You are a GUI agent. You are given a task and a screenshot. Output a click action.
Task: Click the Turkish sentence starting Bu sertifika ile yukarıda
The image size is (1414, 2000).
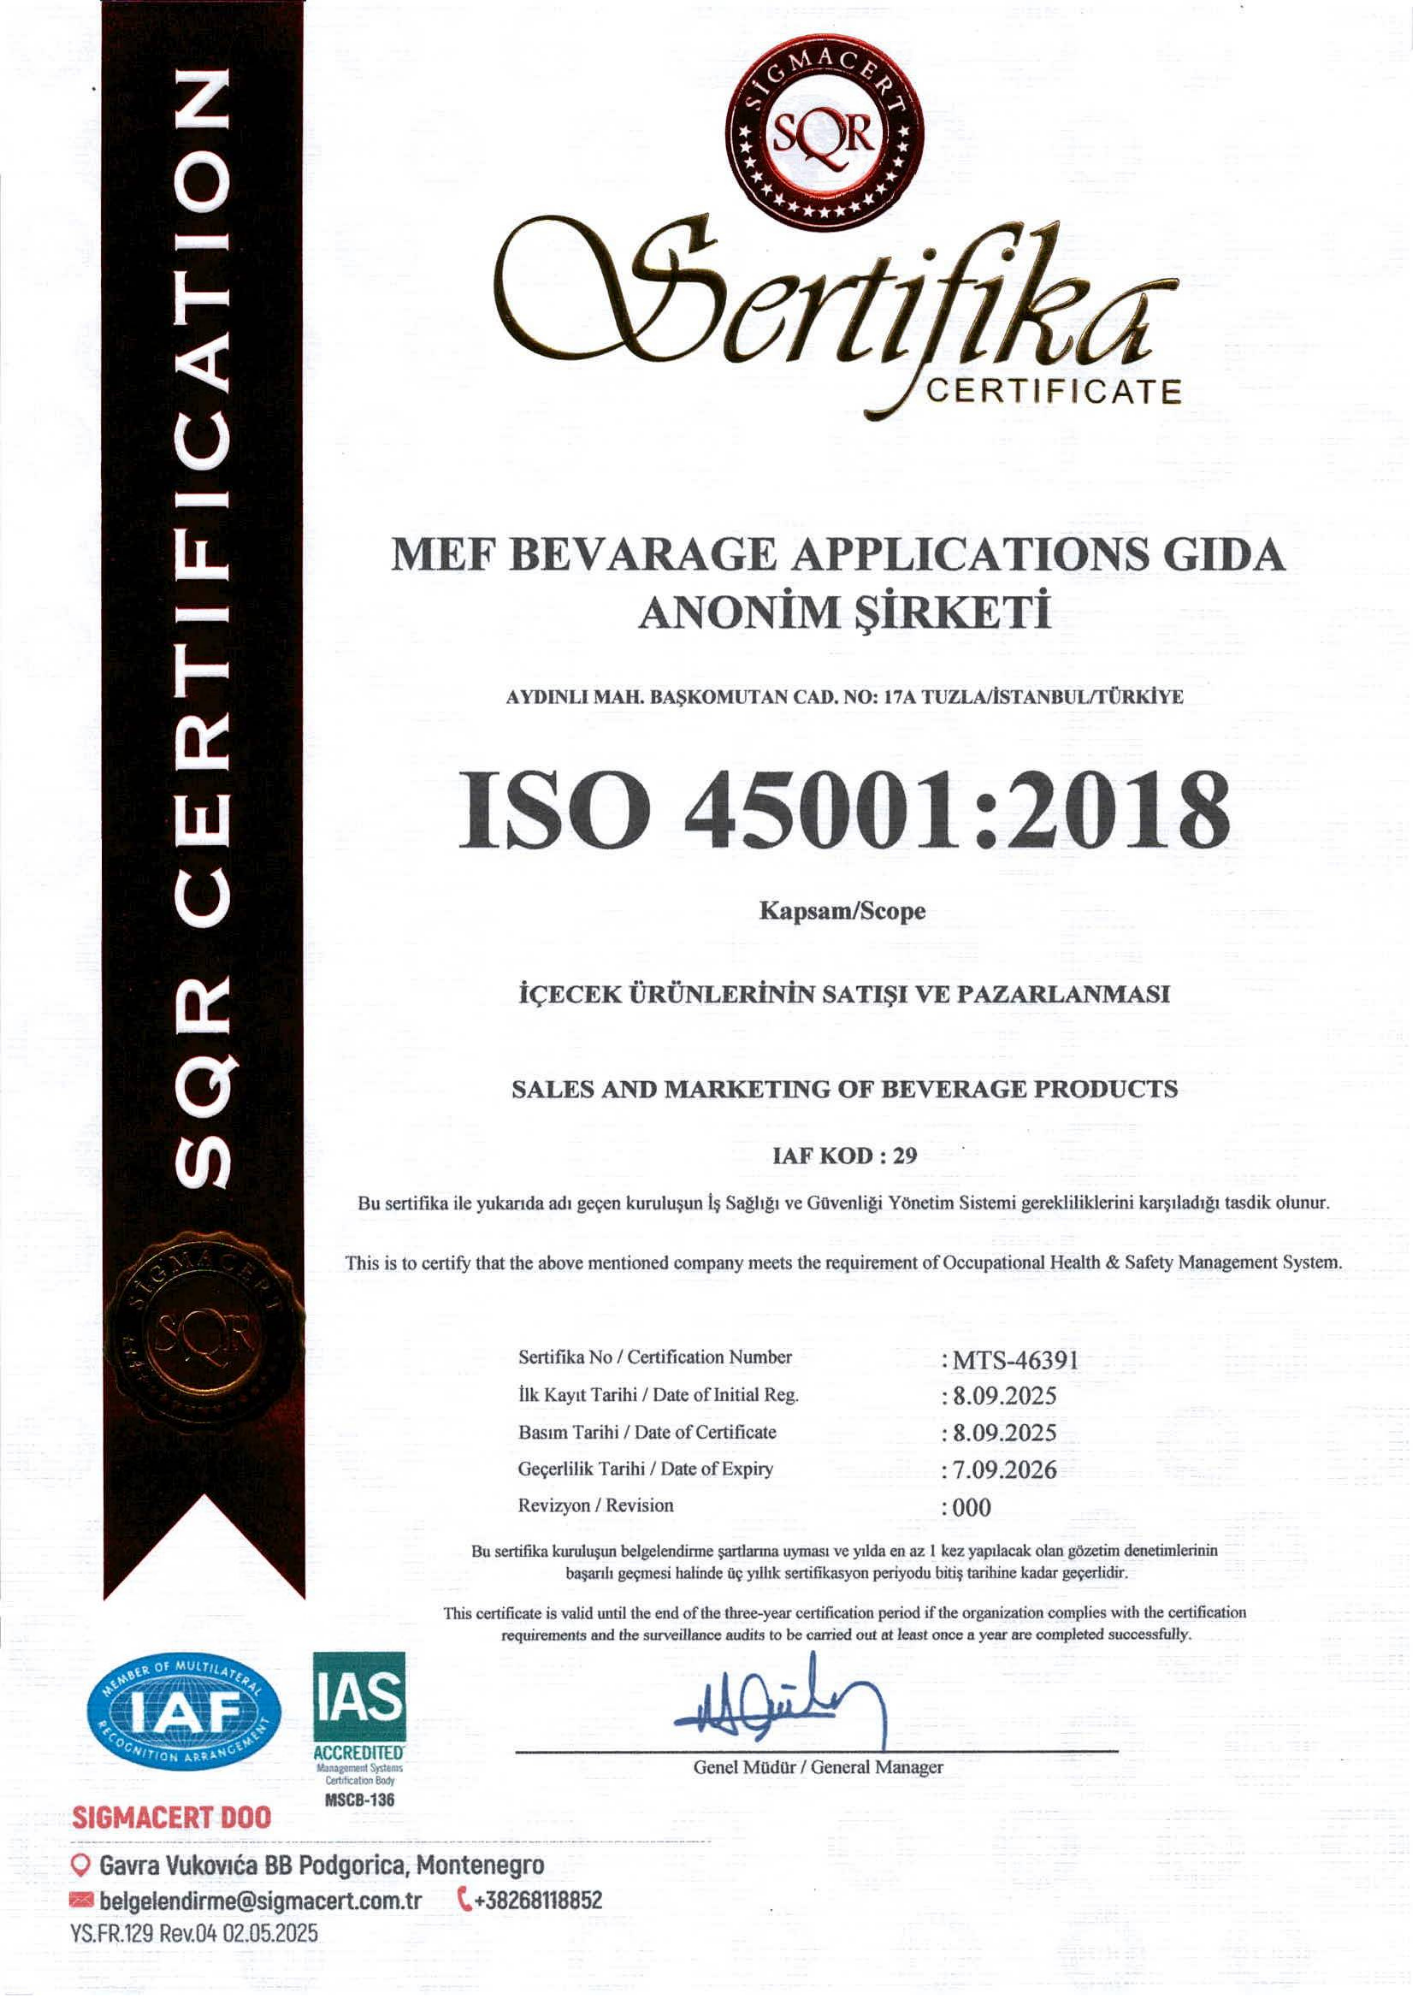click(844, 1203)
